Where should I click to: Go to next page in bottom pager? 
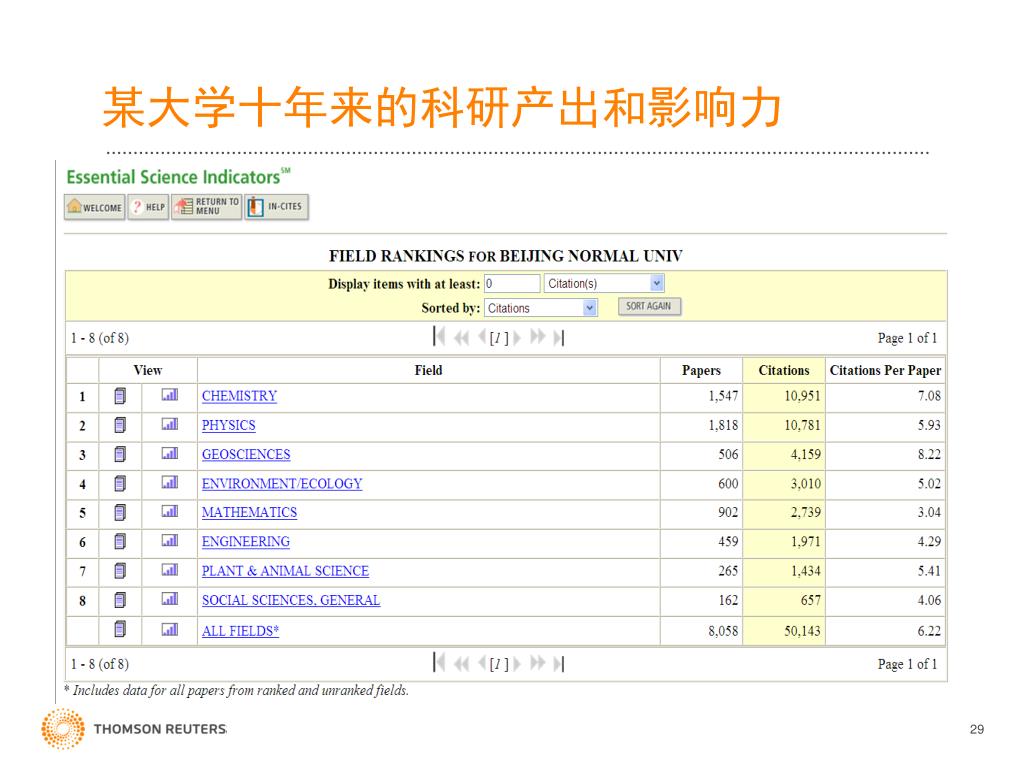pyautogui.click(x=517, y=664)
